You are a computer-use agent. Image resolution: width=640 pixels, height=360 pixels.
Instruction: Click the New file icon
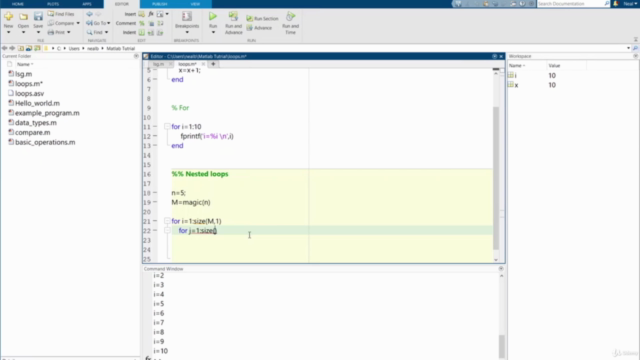pos(9,17)
